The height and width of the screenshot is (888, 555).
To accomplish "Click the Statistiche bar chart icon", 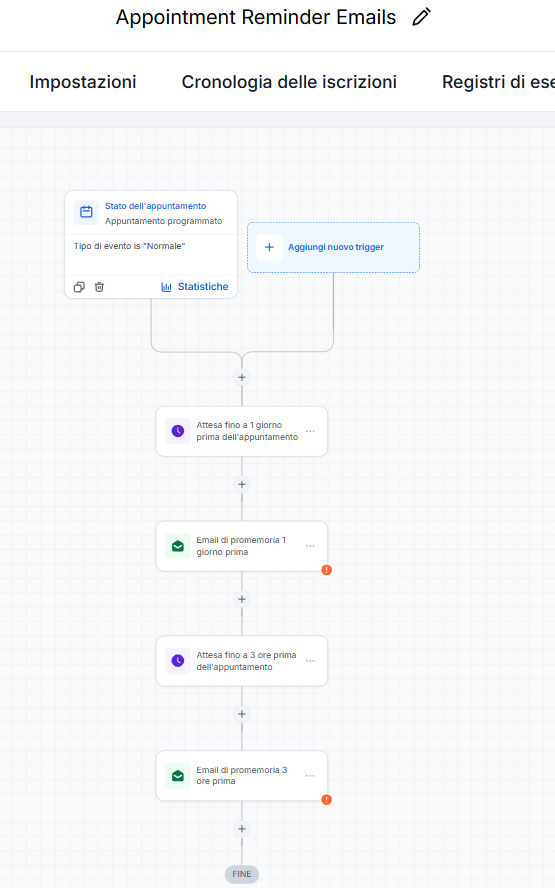I will coord(166,287).
